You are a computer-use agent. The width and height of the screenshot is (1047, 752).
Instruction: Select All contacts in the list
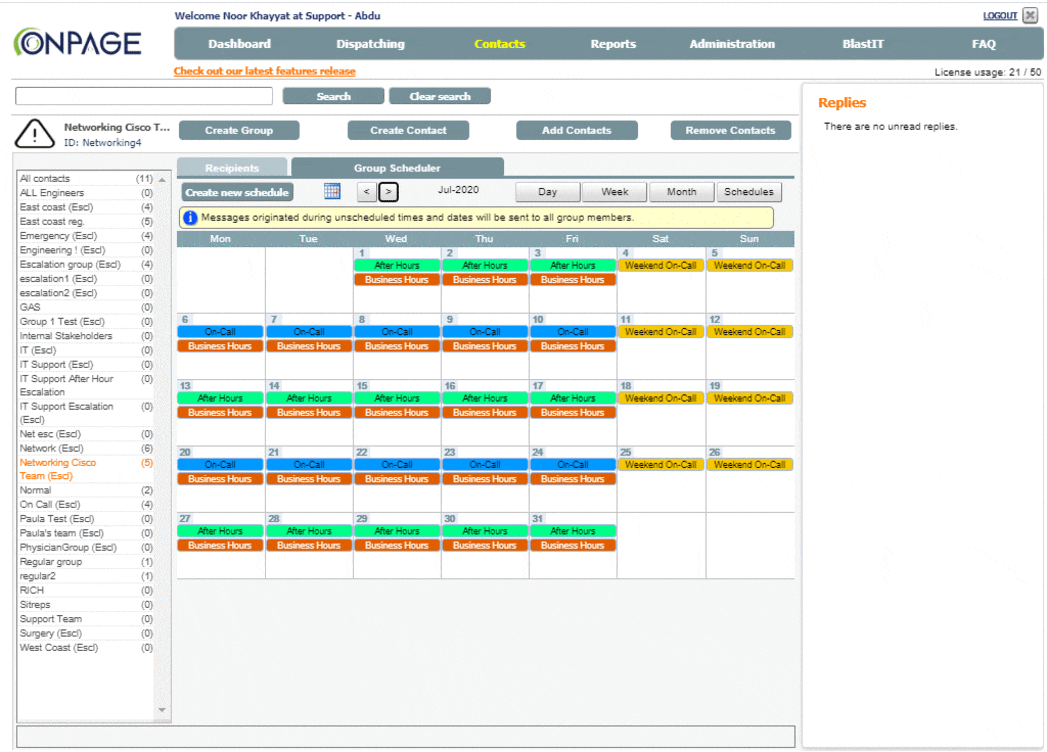click(45, 178)
